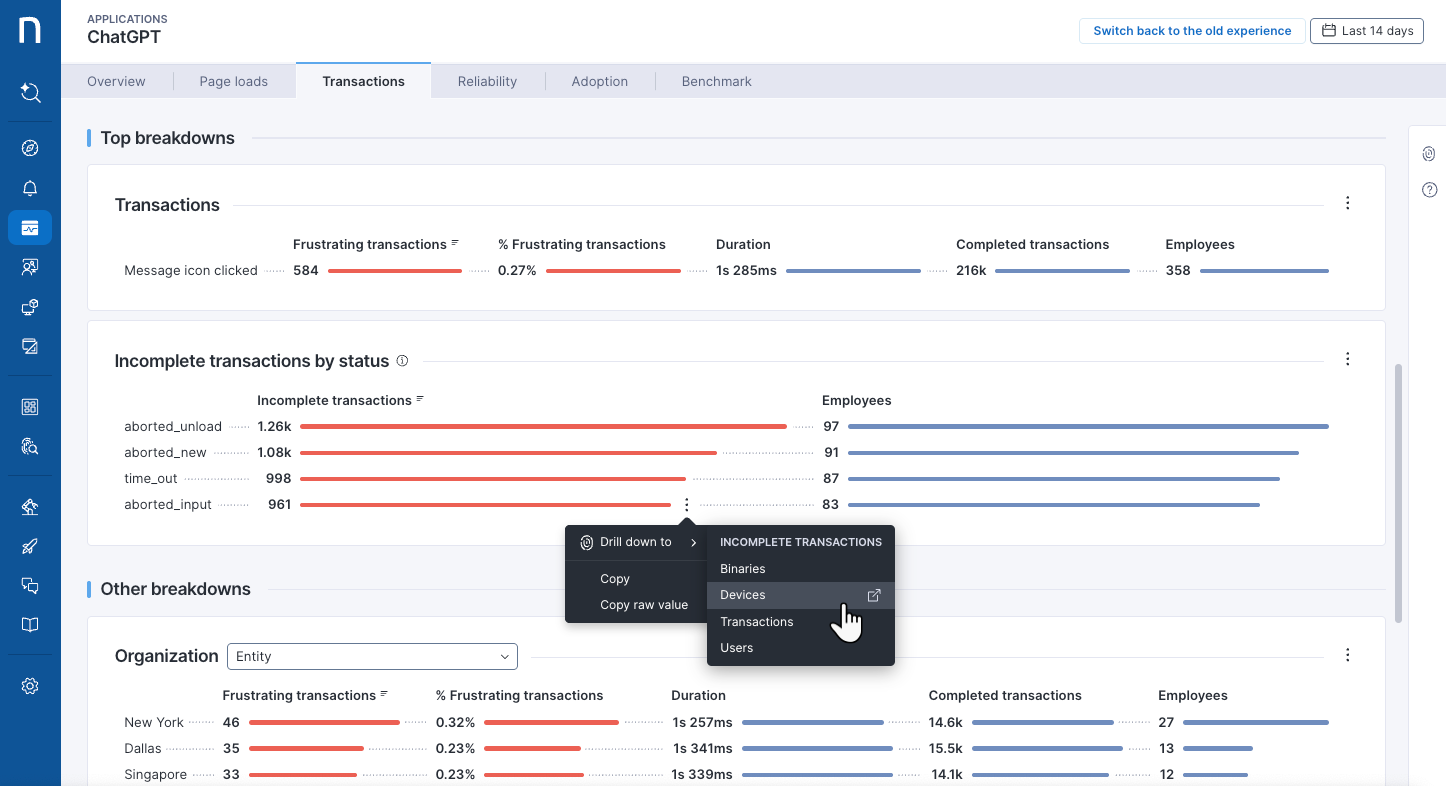Open the three-dot menu on Organization card
This screenshot has width=1446, height=786.
[1347, 656]
